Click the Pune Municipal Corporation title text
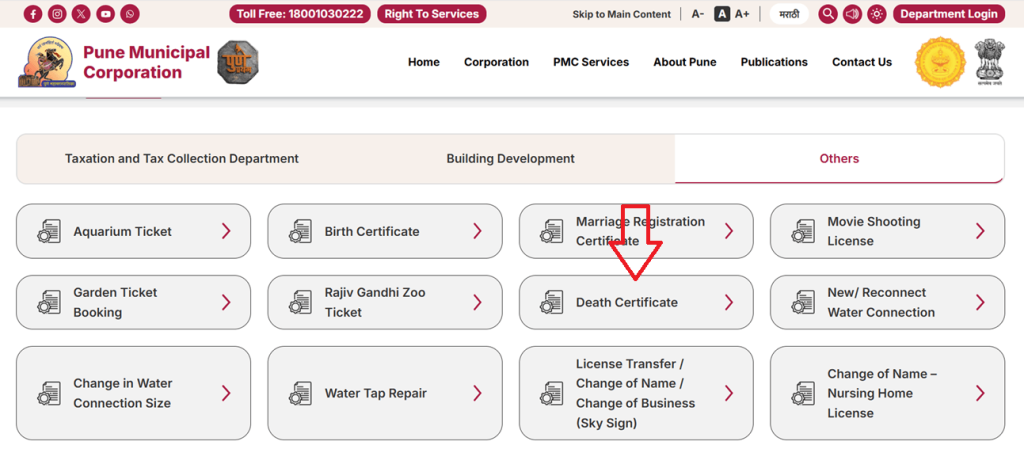Viewport: 1024px width, 449px height. pyautogui.click(x=146, y=62)
